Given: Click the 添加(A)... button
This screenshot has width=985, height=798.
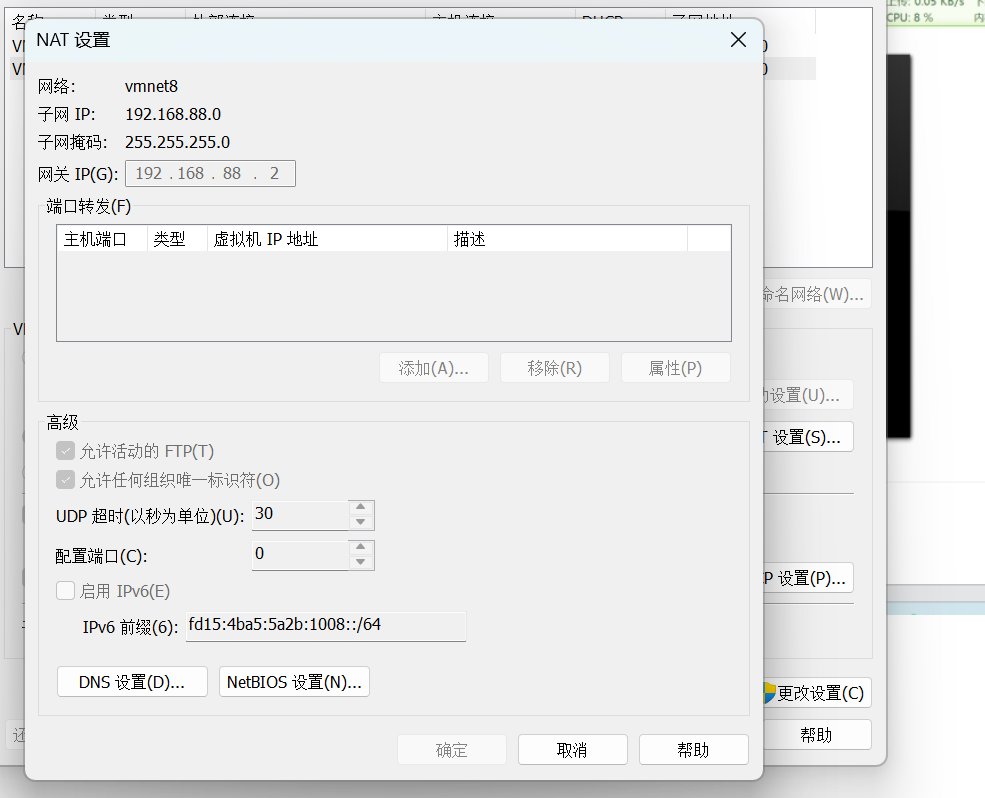Looking at the screenshot, I should pyautogui.click(x=433, y=368).
